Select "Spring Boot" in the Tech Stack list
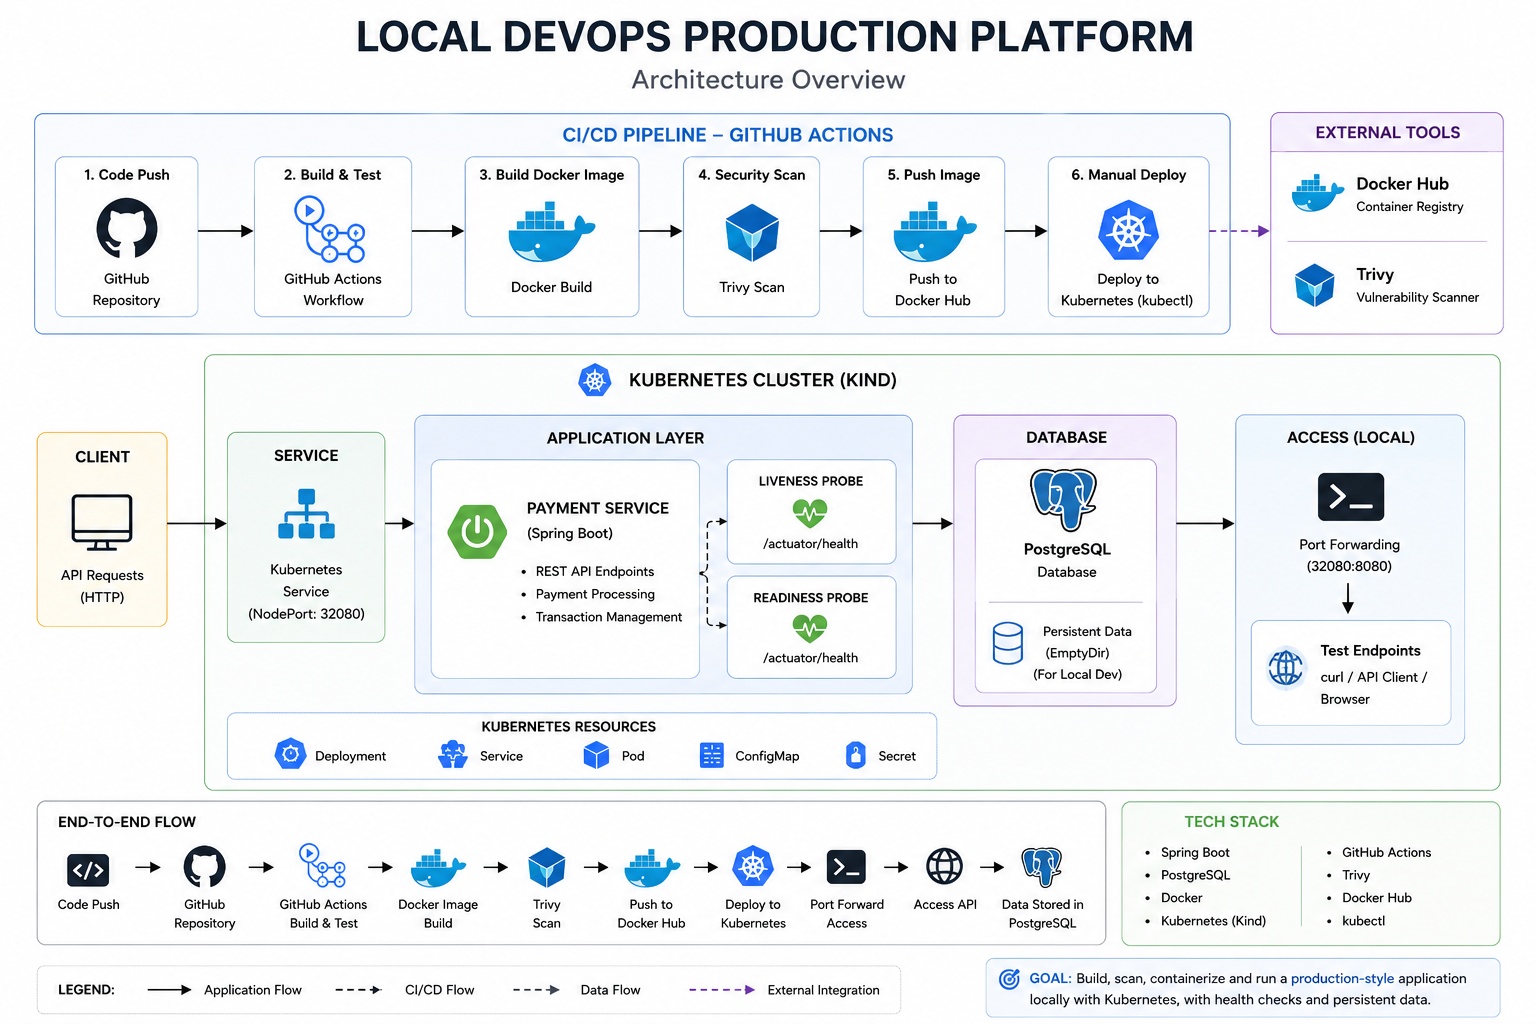Screen dimensions: 1536x1024 click(1195, 853)
